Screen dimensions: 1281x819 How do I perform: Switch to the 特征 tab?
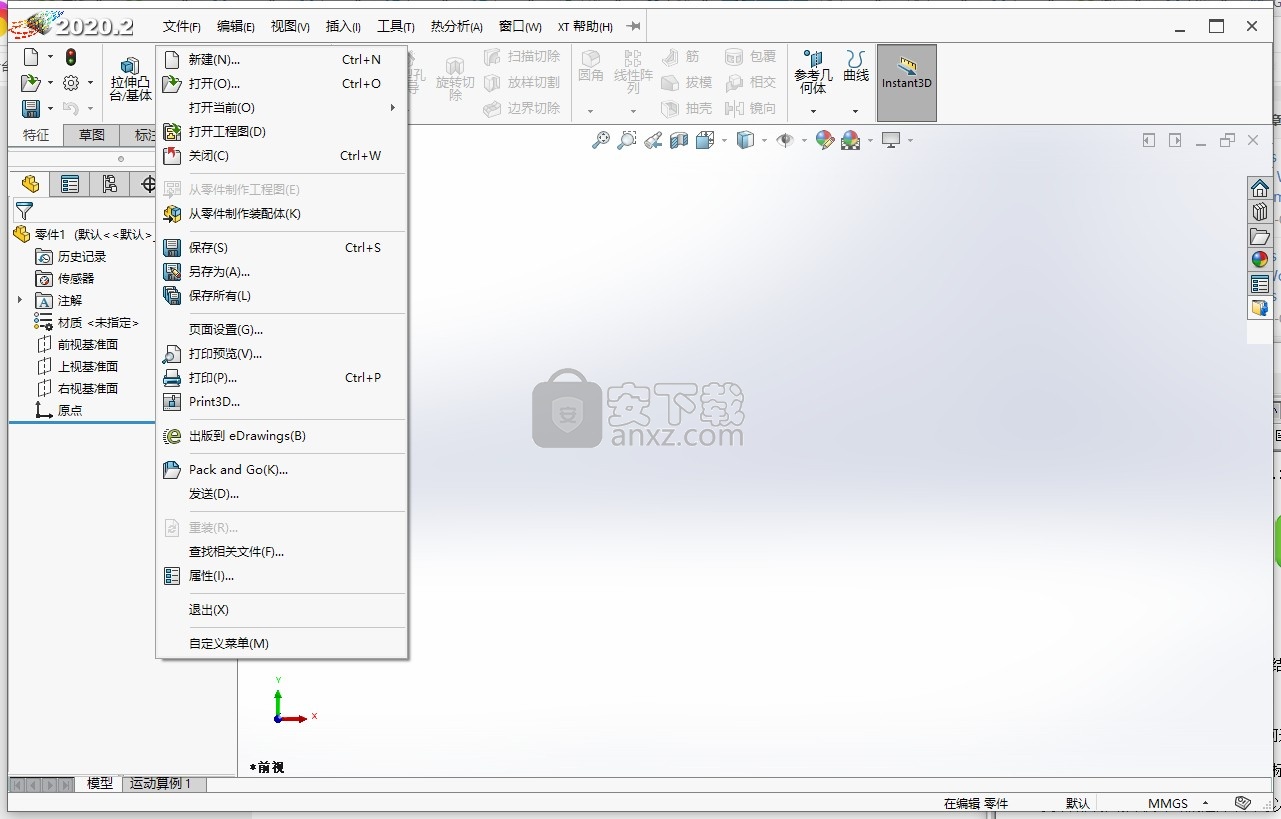(36, 135)
